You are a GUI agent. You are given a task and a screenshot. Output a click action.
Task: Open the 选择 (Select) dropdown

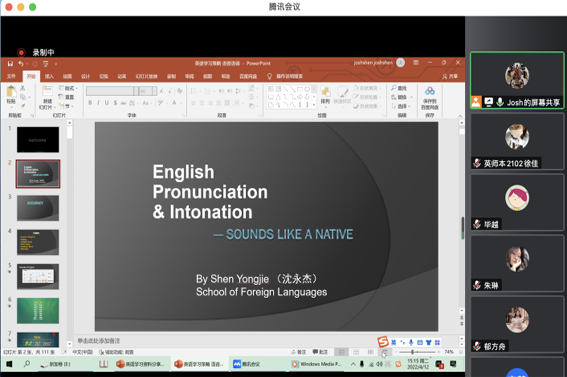401,106
